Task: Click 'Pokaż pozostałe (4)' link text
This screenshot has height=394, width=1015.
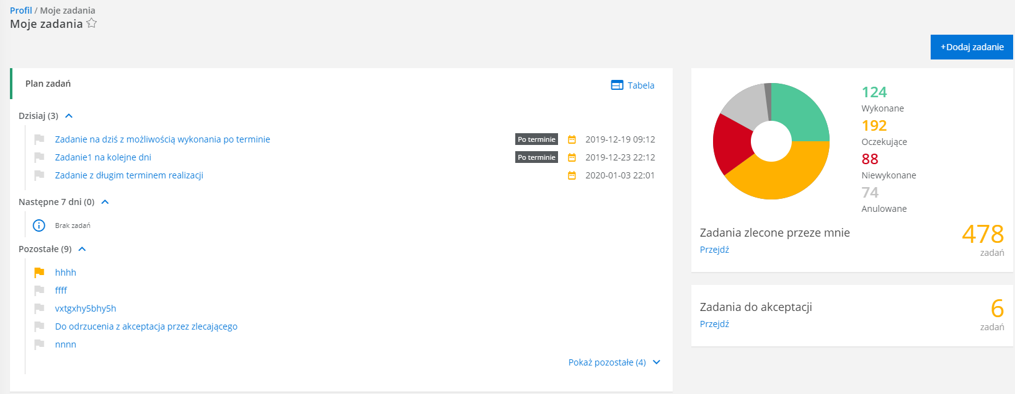Action: point(607,362)
